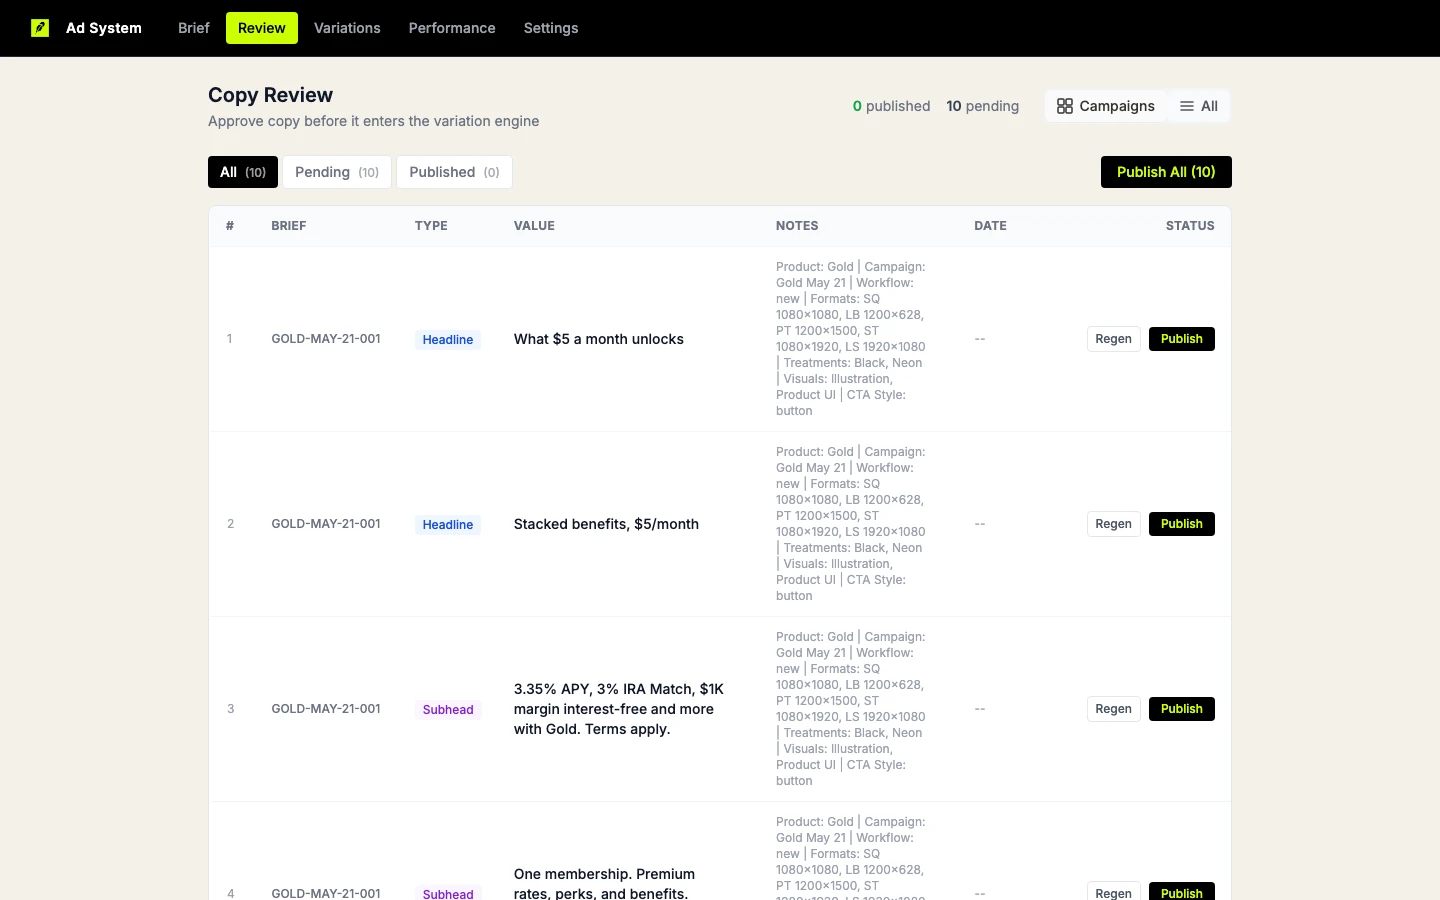Click GOLD-MAY-21-001 in row 3
The width and height of the screenshot is (1440, 900).
326,709
